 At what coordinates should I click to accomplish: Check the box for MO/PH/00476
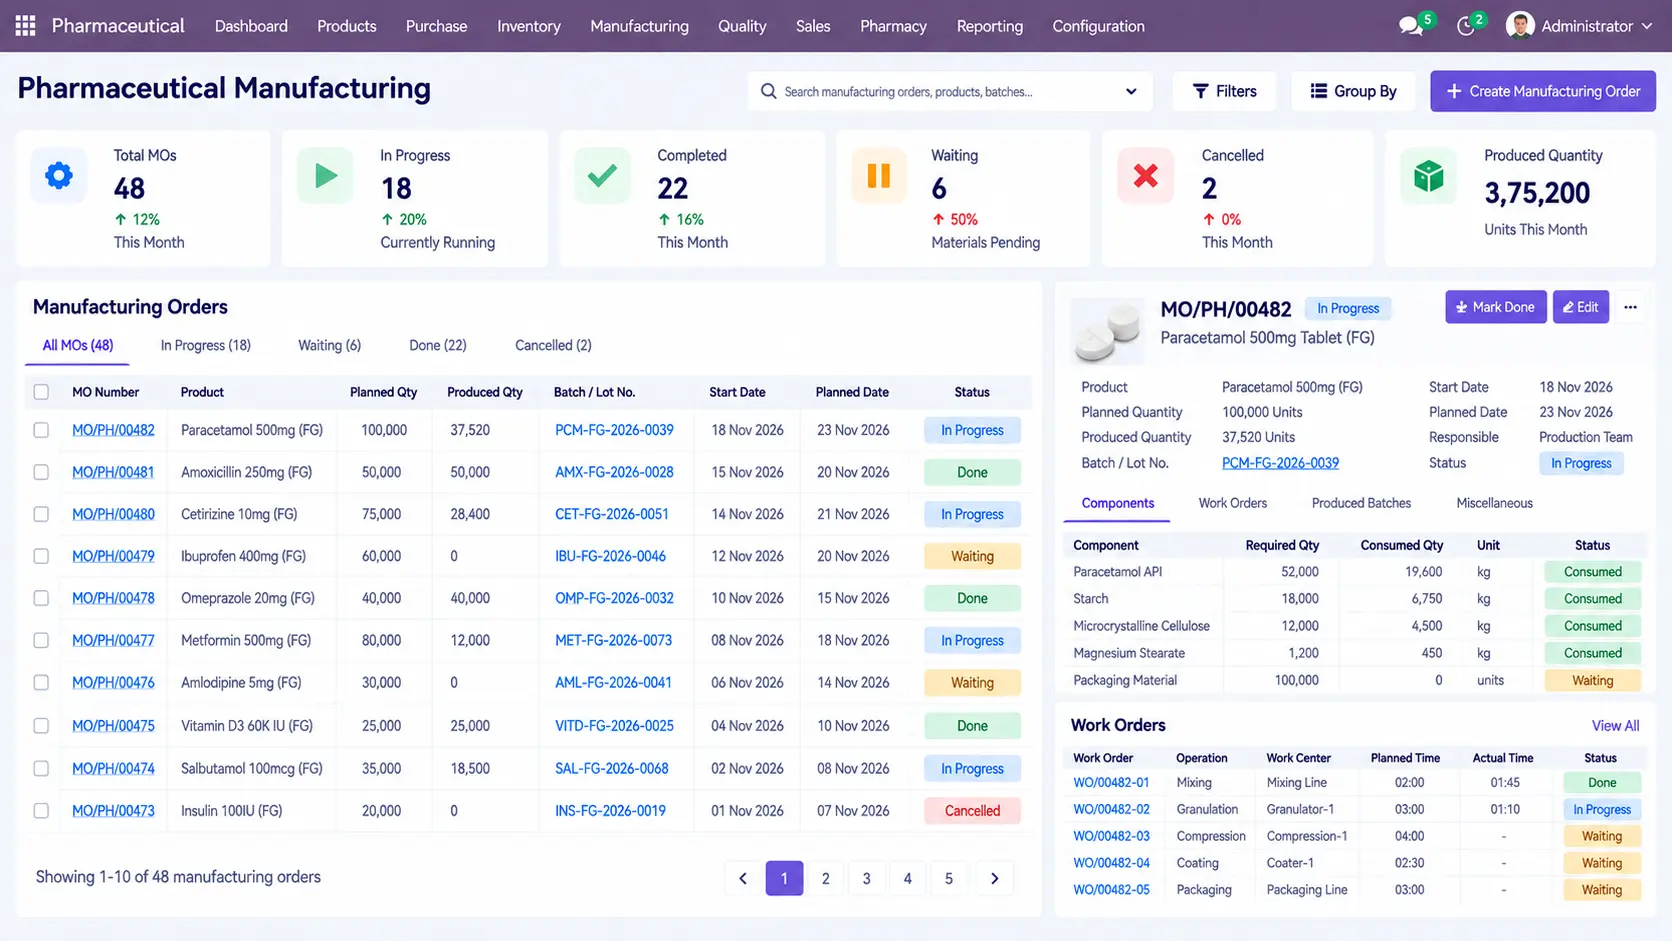pyautogui.click(x=41, y=682)
